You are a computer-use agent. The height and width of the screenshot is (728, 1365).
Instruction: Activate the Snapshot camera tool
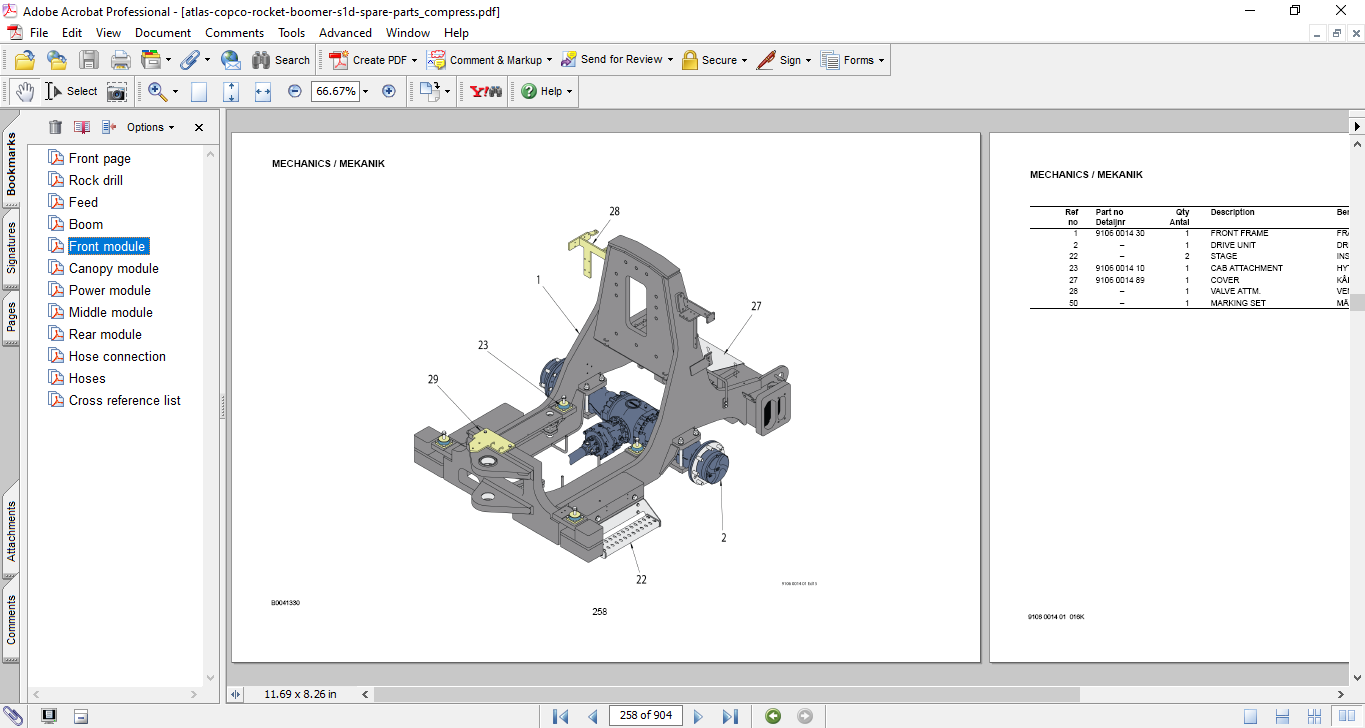click(x=117, y=91)
